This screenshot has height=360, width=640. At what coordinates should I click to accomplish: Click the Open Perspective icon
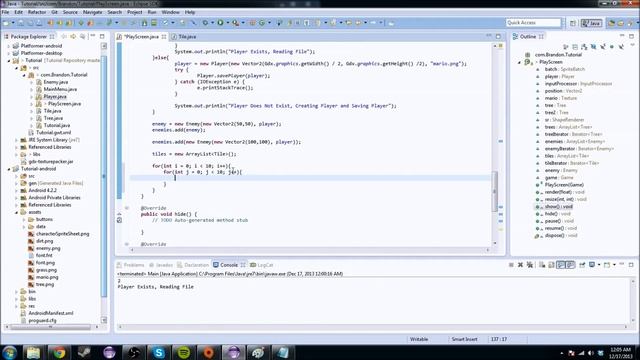[573, 23]
